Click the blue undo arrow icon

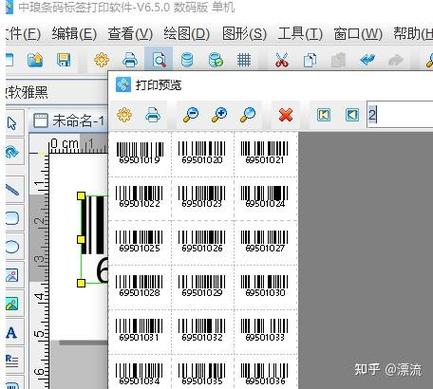[x=367, y=60]
